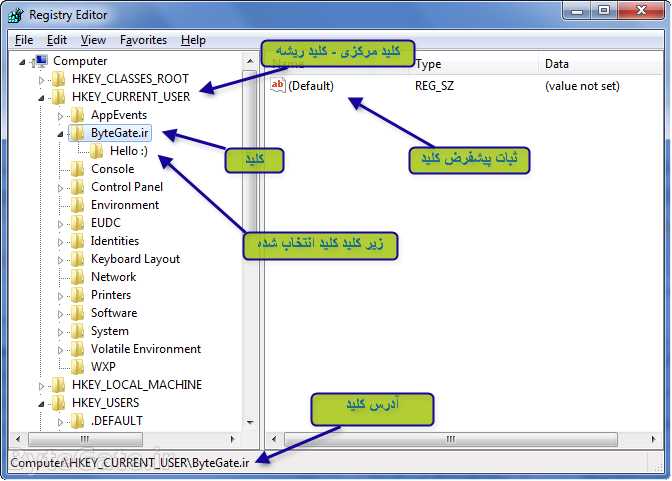Collapse the HKEY_USERS node arrow
Image resolution: width=672 pixels, height=481 pixels.
coord(41,404)
